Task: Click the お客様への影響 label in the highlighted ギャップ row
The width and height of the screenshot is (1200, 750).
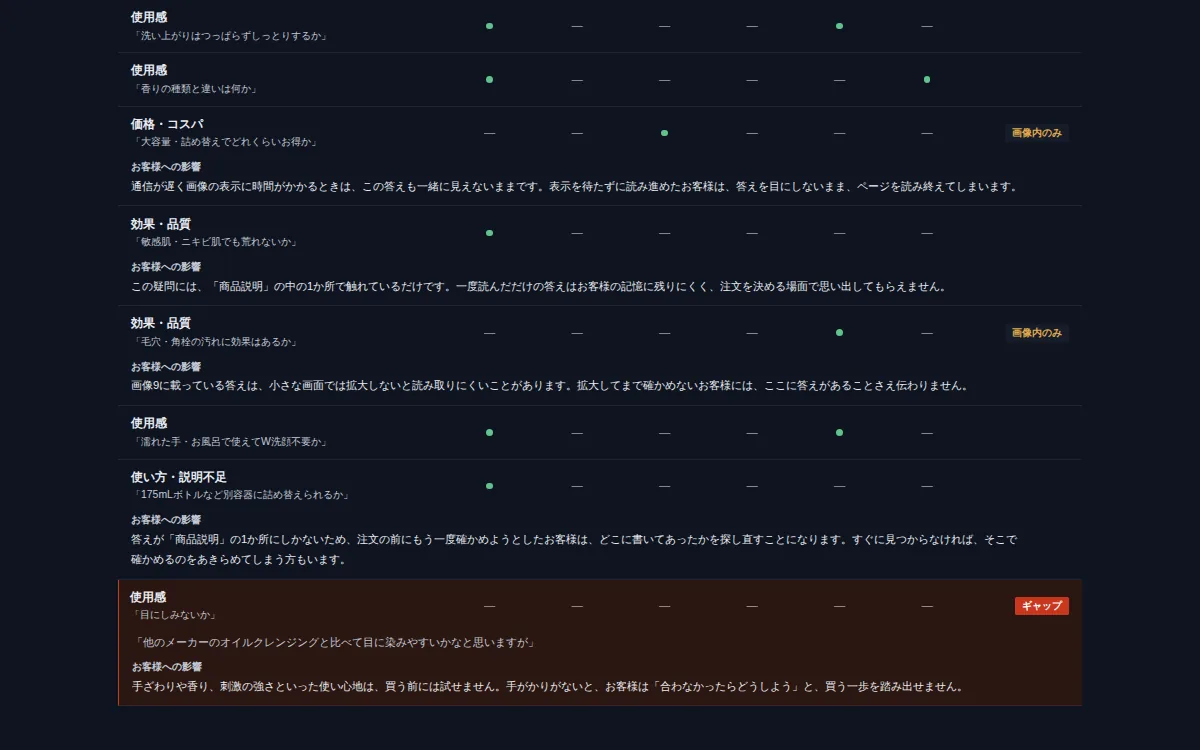Action: click(x=167, y=667)
